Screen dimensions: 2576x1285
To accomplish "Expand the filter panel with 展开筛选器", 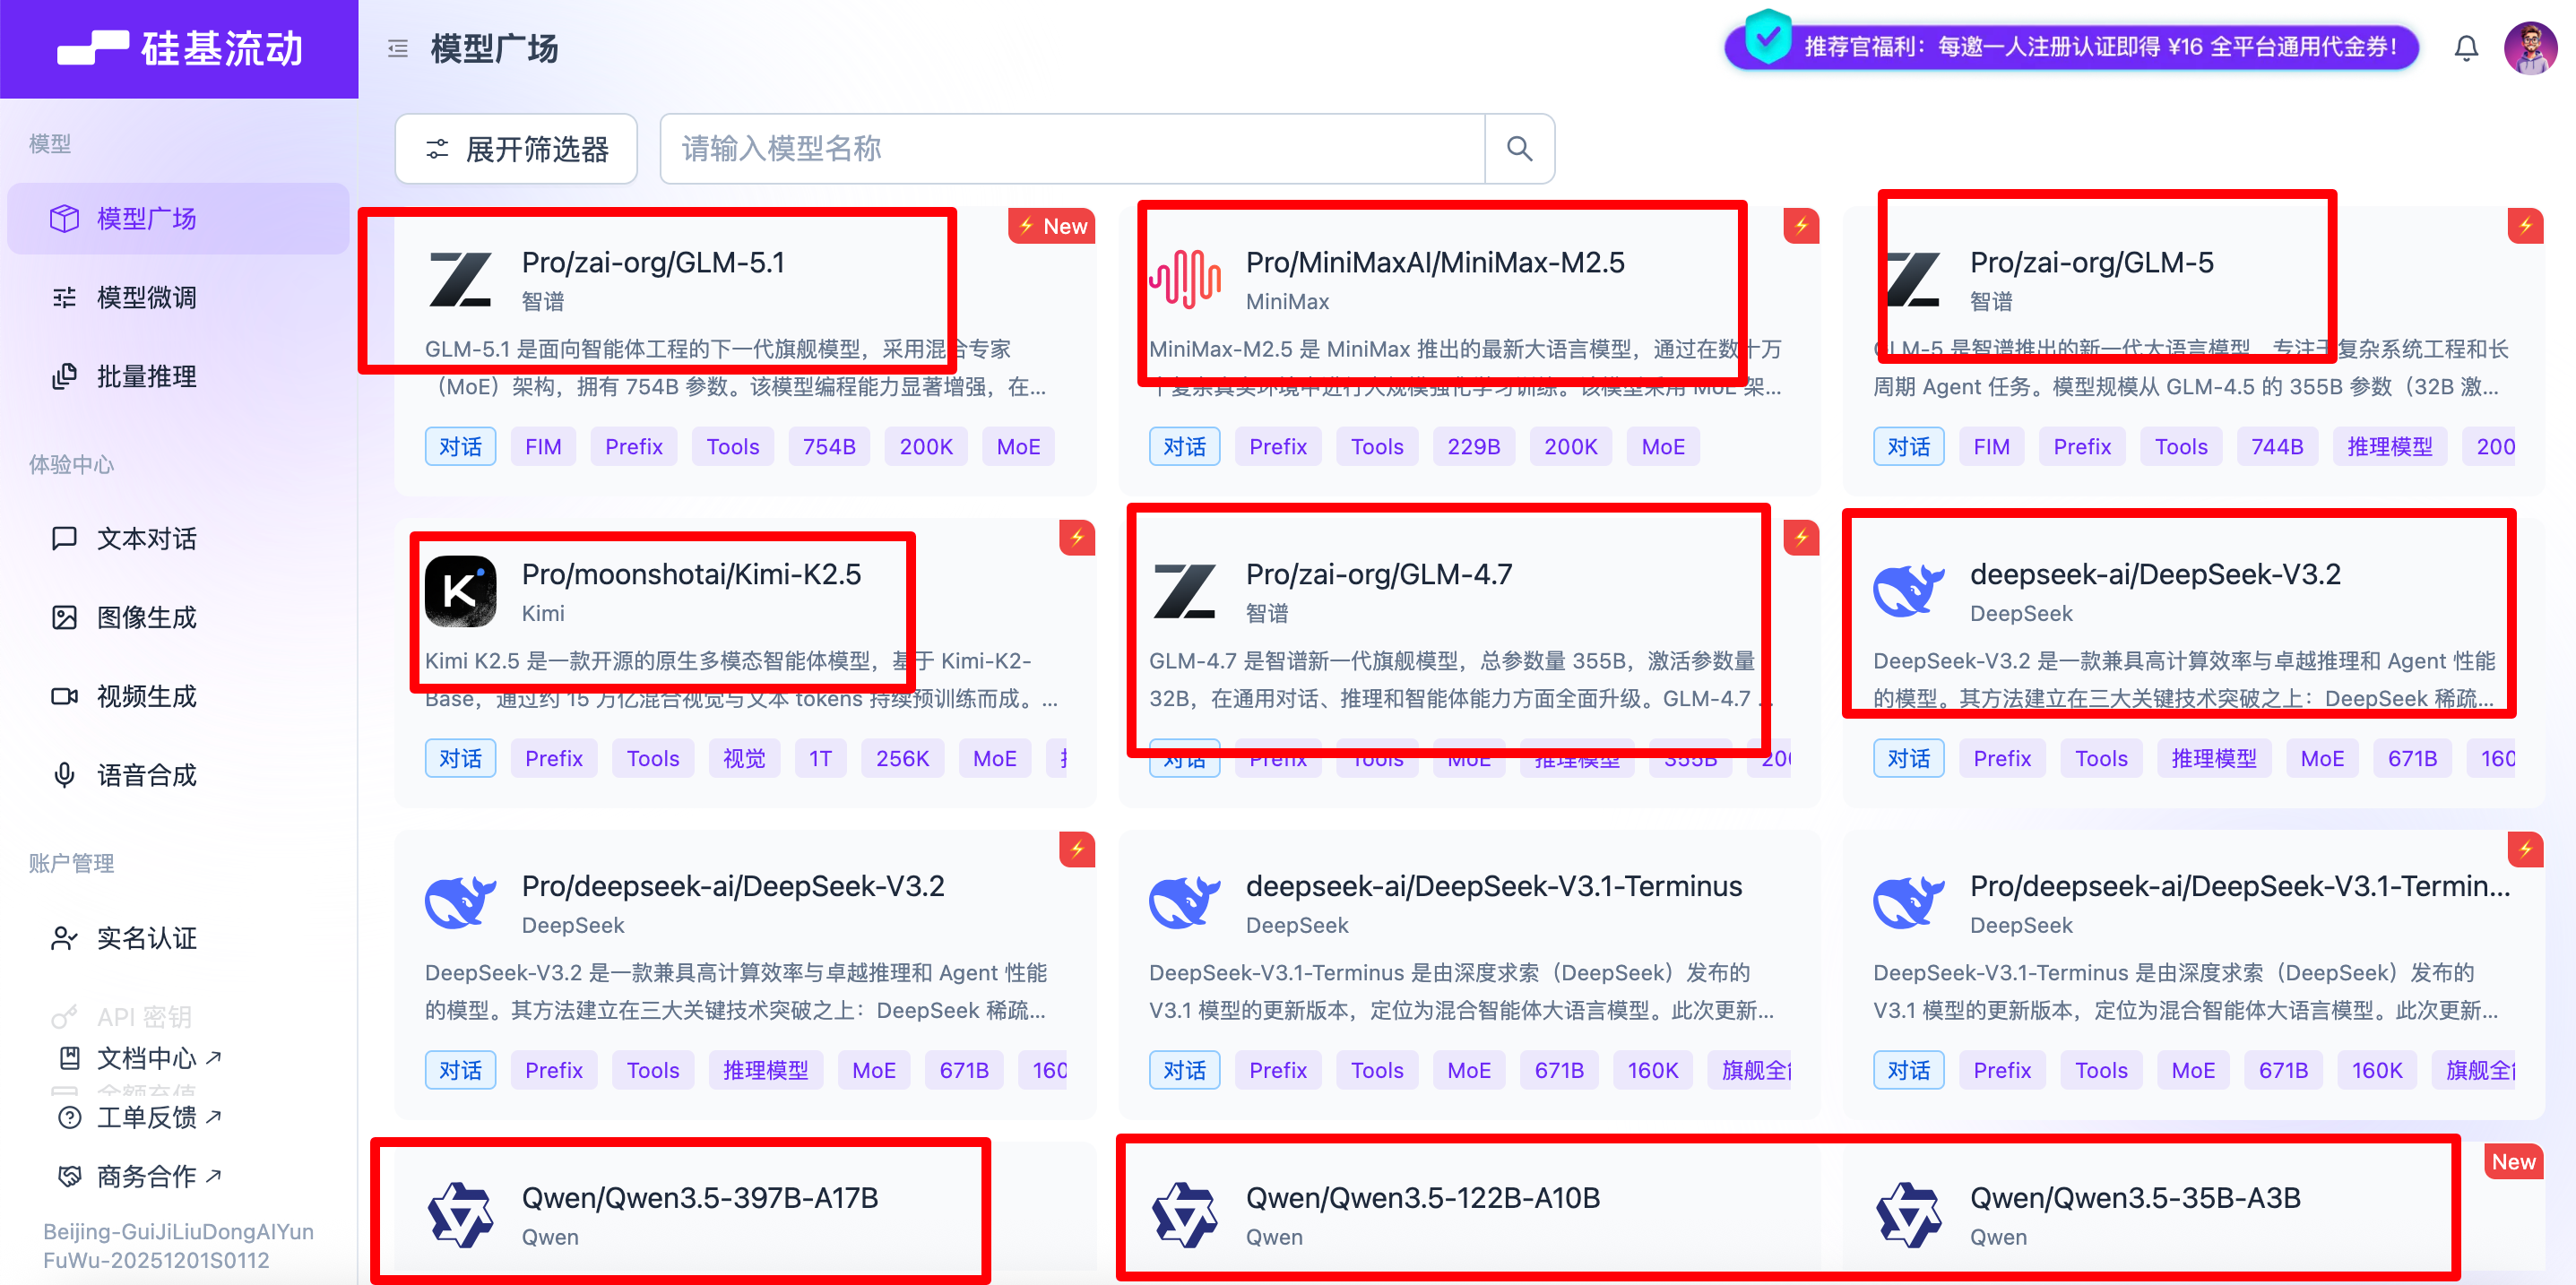I will [x=516, y=149].
